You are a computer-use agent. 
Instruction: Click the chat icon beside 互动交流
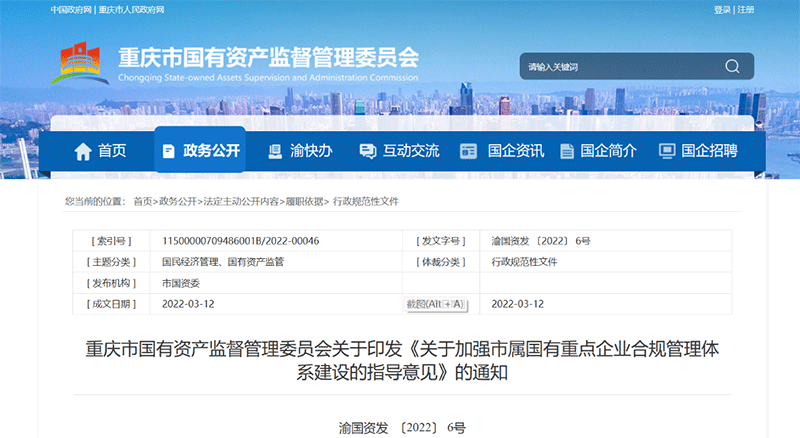click(x=367, y=151)
